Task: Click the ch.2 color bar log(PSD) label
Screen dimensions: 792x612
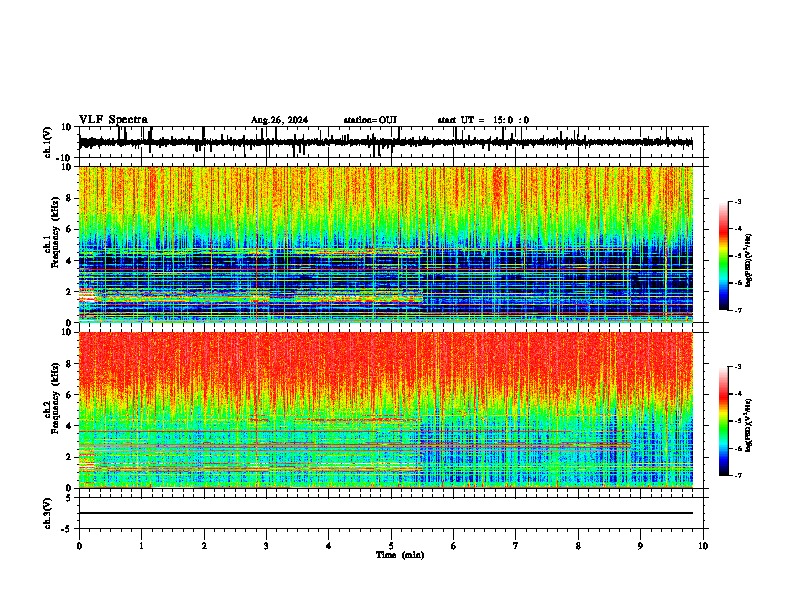Action: pyautogui.click(x=749, y=426)
